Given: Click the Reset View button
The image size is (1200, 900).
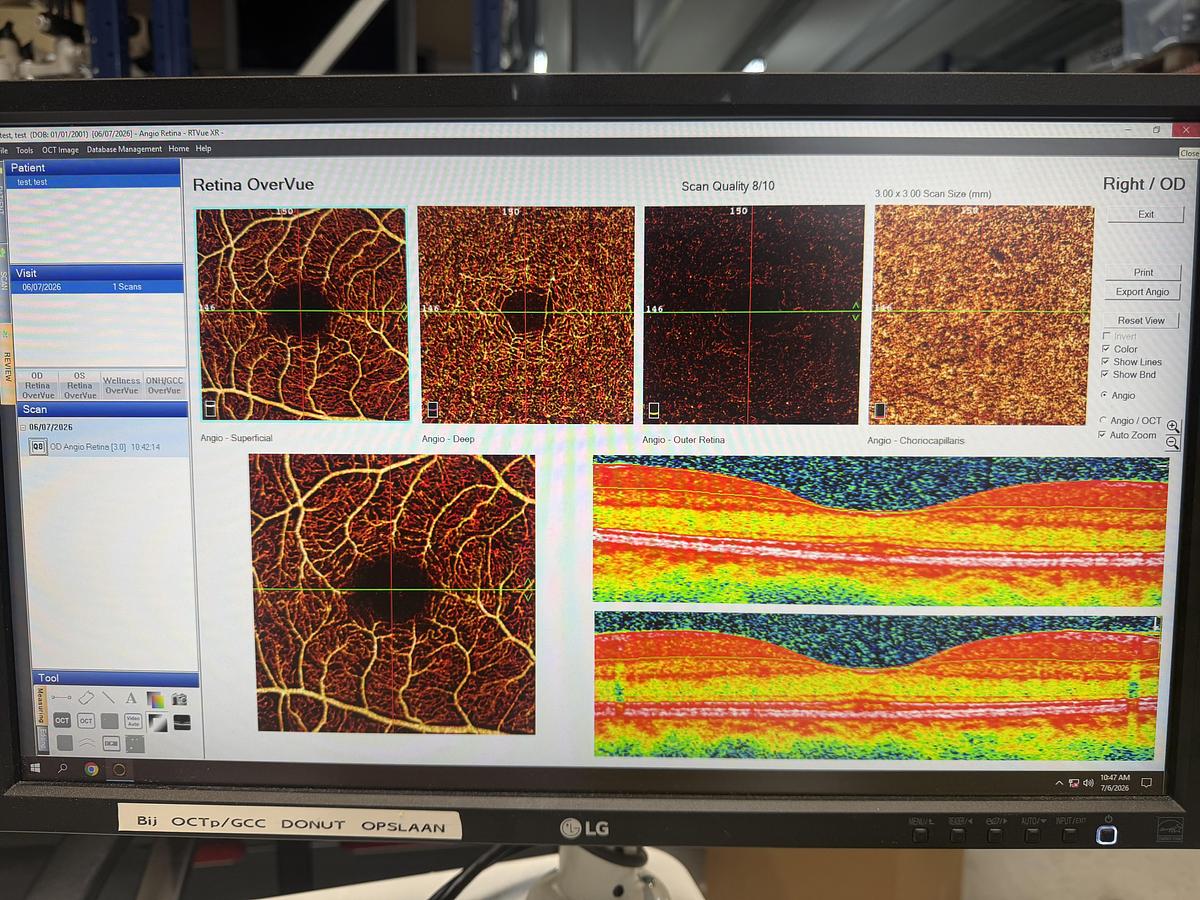Looking at the screenshot, I should tap(1142, 321).
